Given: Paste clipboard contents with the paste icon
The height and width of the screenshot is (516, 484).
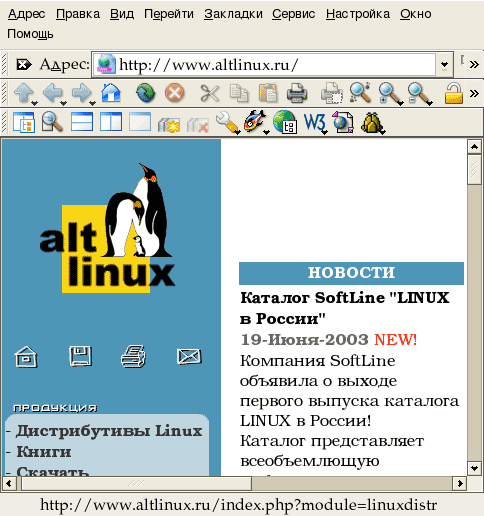Looking at the screenshot, I should click(x=268, y=93).
